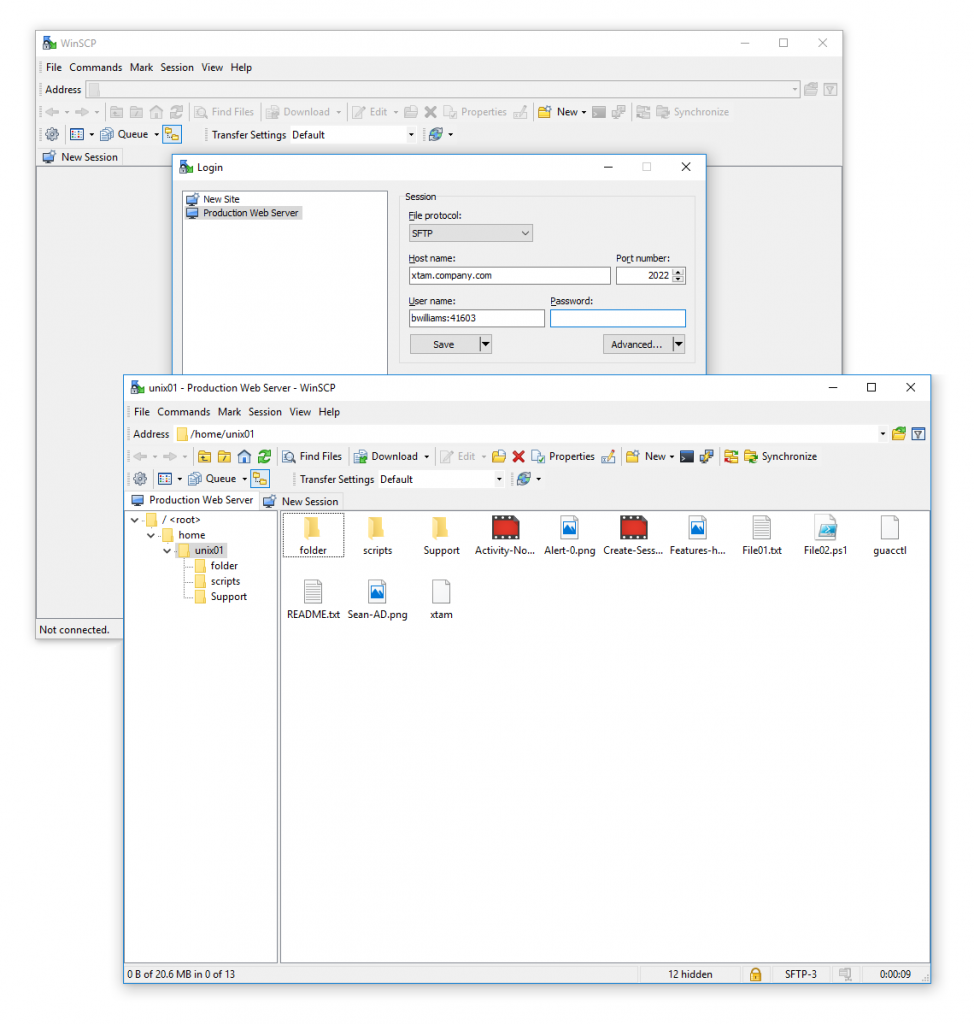This screenshot has height=1024, width=974.
Task: Click the red X delete icon
Action: click(518, 457)
